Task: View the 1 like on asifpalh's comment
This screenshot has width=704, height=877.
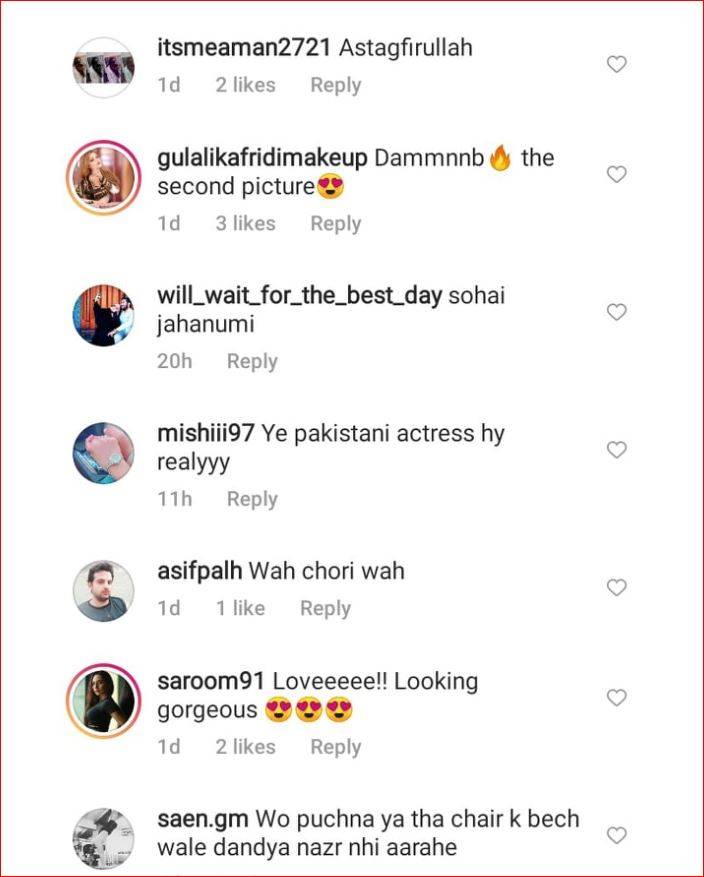Action: pos(240,608)
